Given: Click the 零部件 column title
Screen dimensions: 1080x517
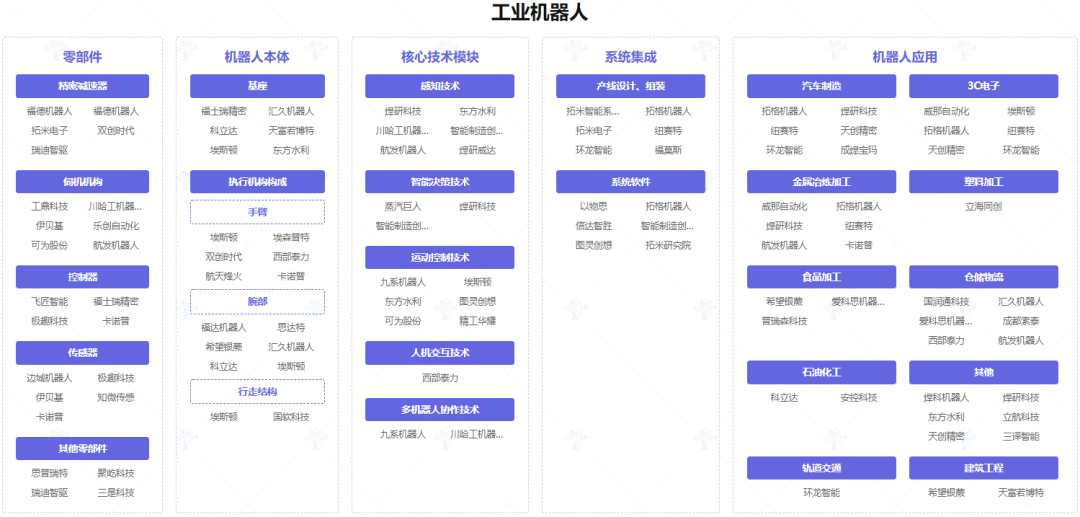Looking at the screenshot, I should tap(82, 57).
